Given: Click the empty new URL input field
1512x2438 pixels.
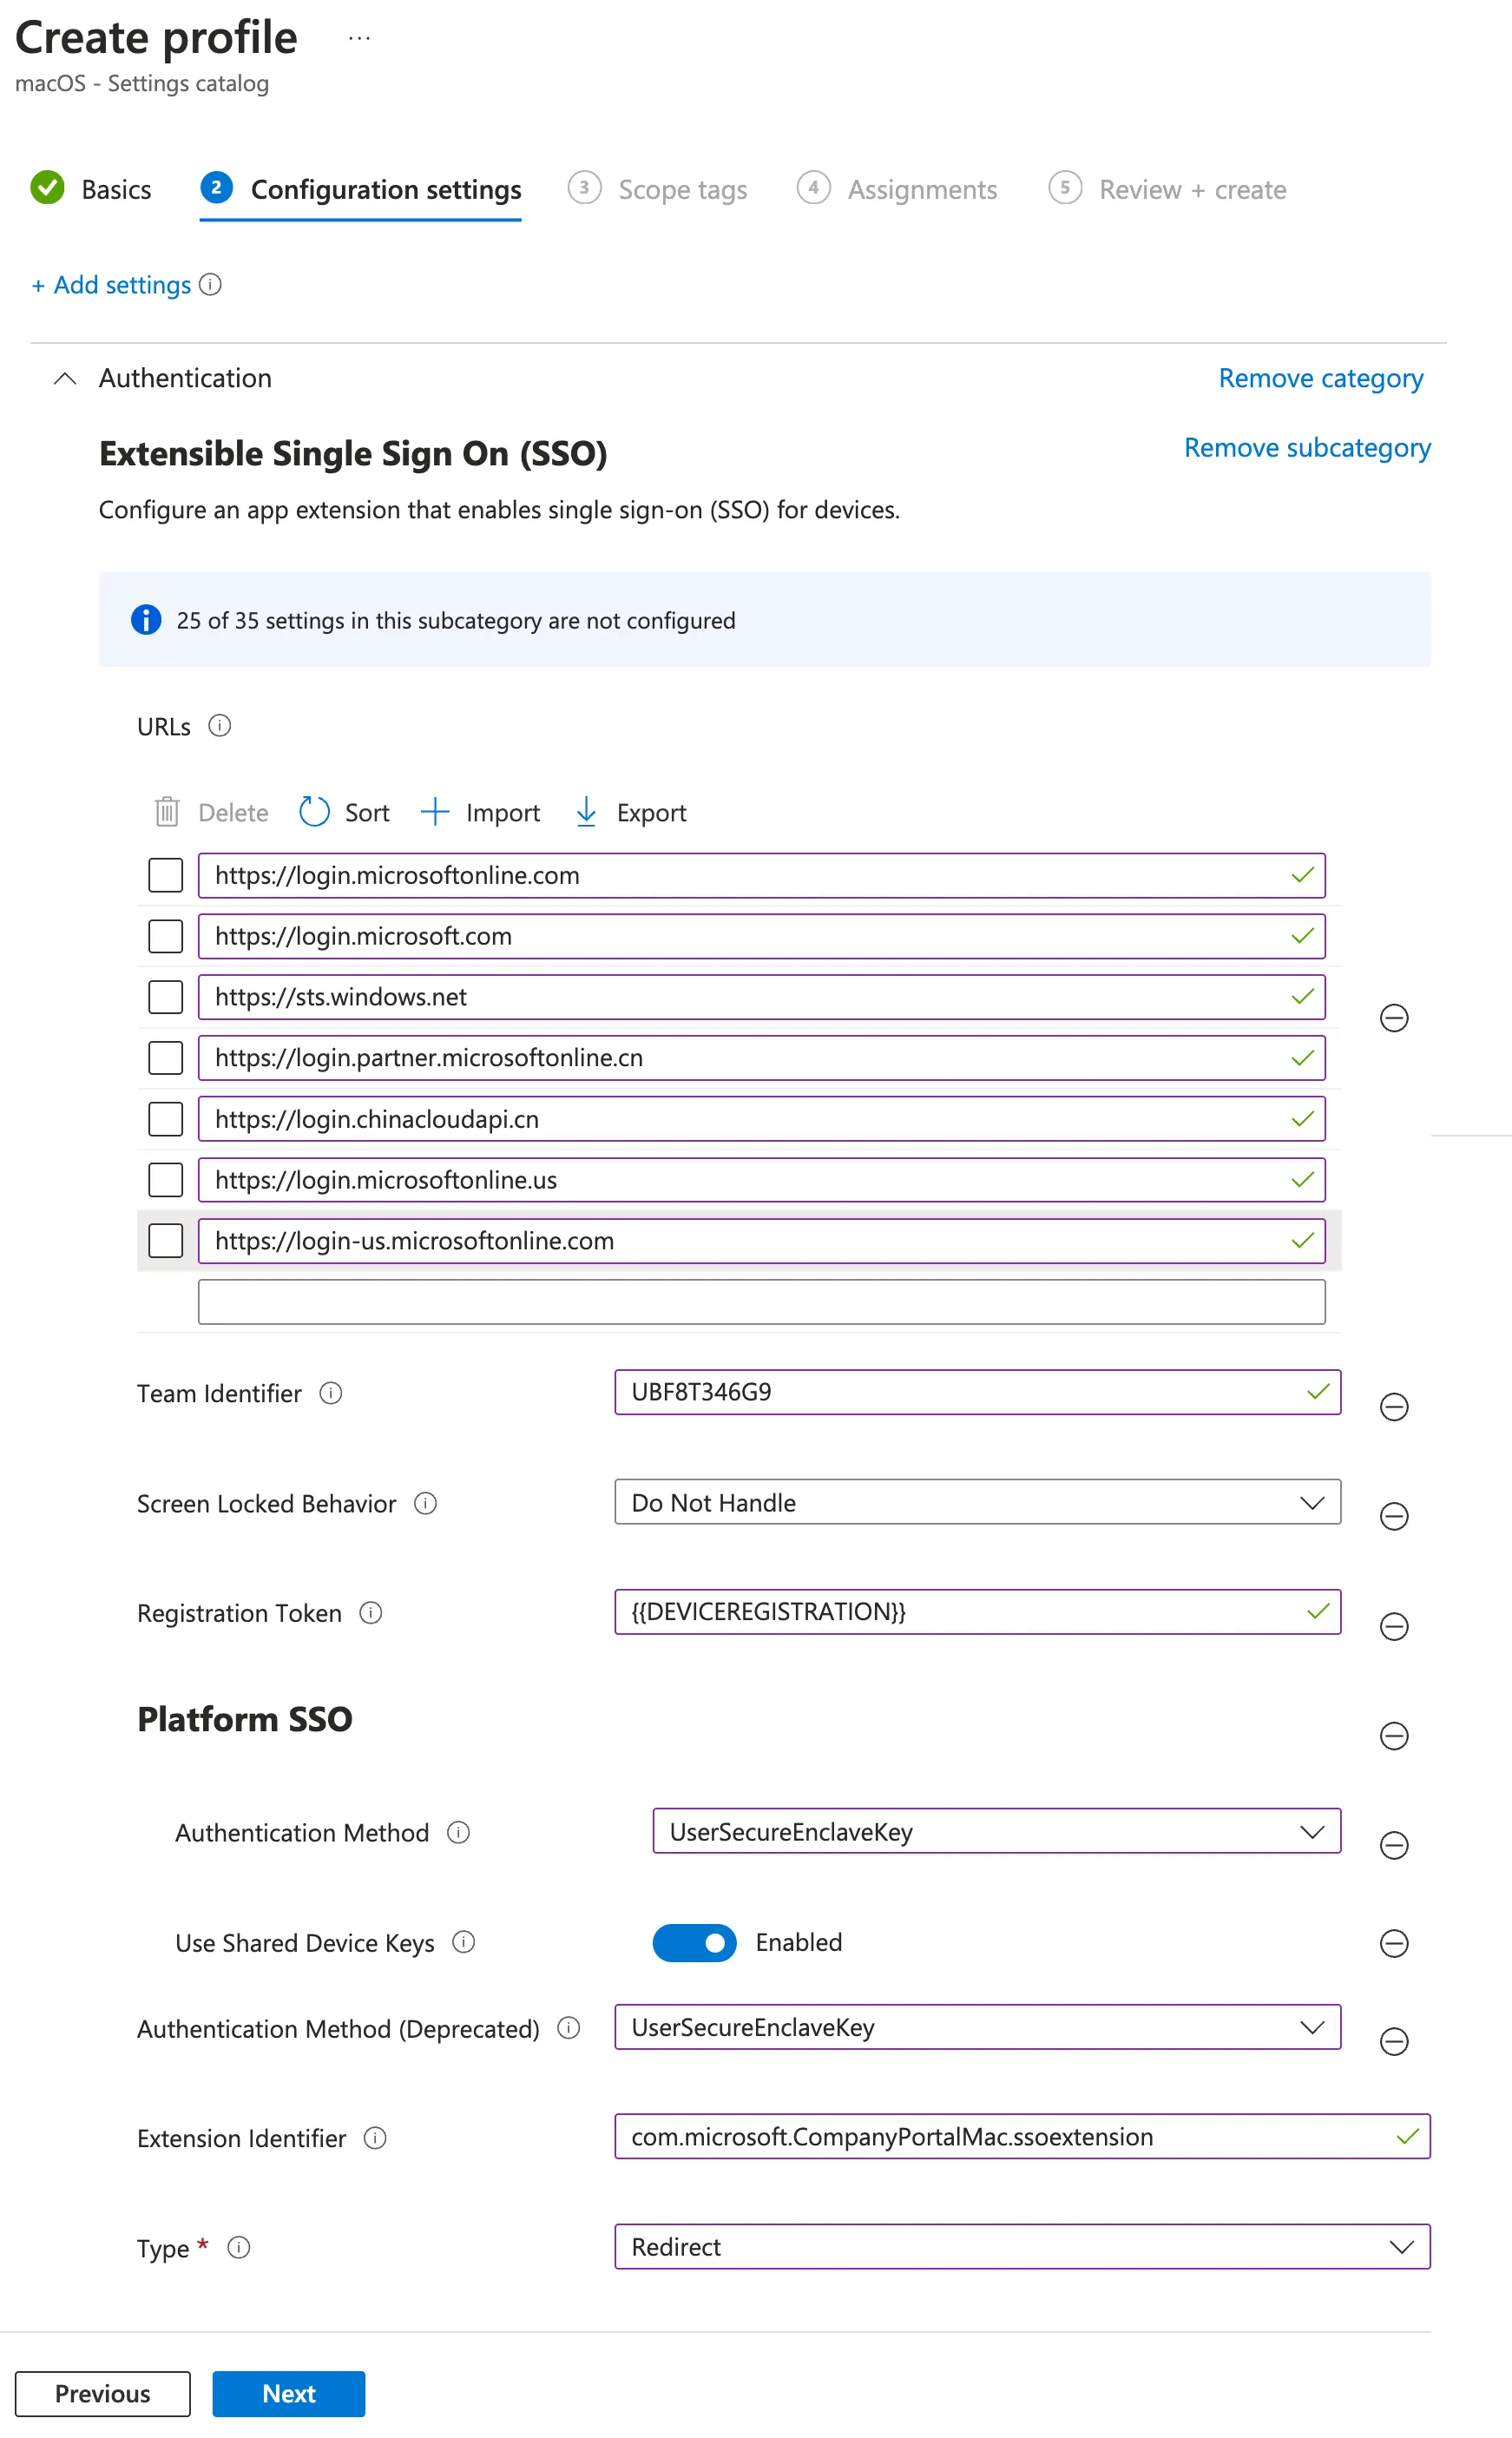Looking at the screenshot, I should coord(762,1302).
